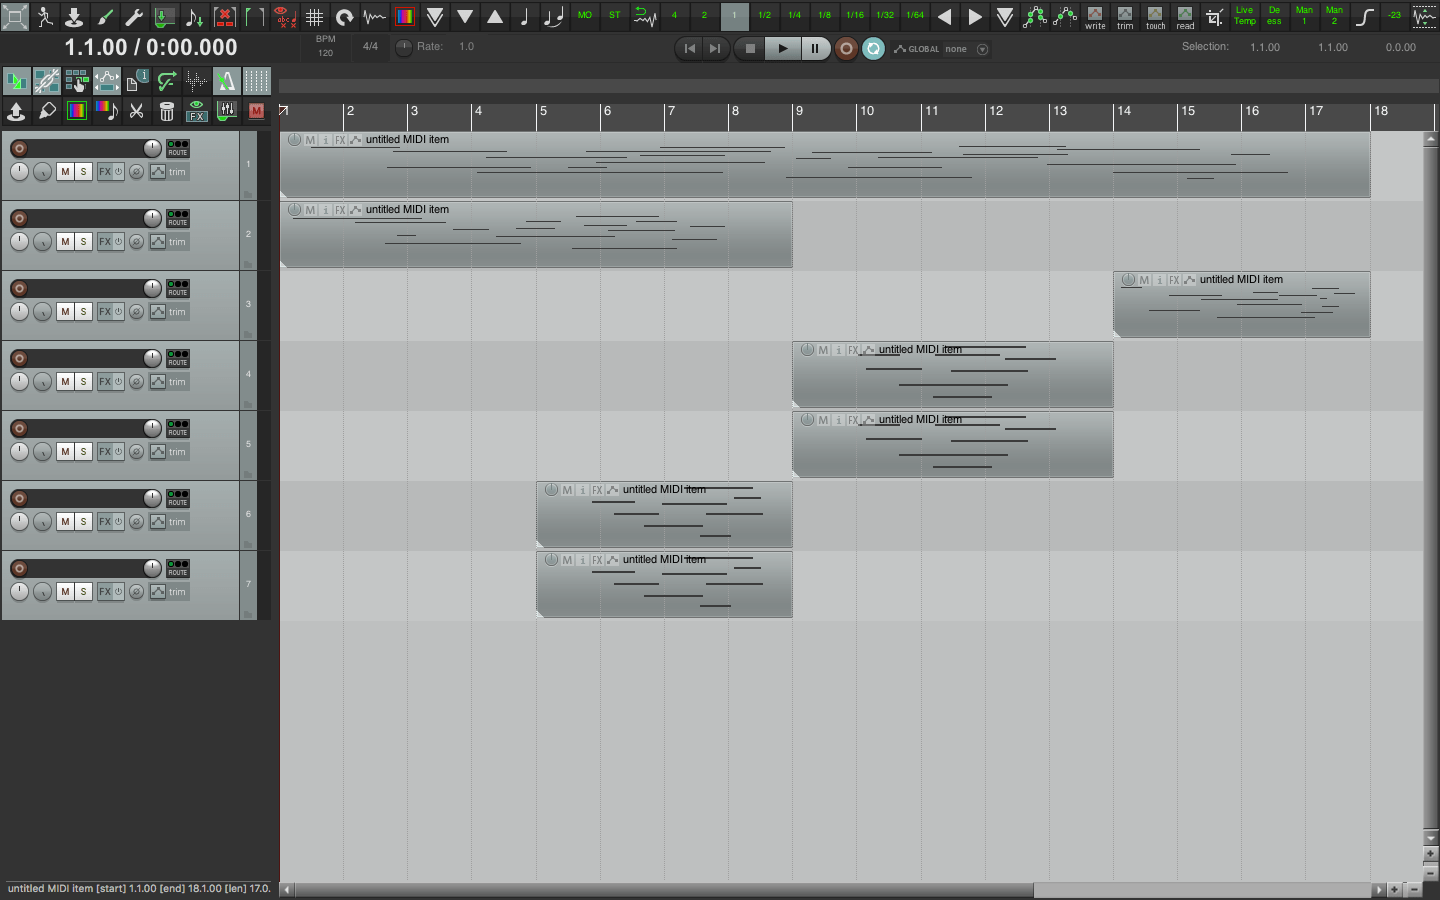Select the 1/16 grid division
Image resolution: width=1440 pixels, height=900 pixels.
click(x=855, y=16)
